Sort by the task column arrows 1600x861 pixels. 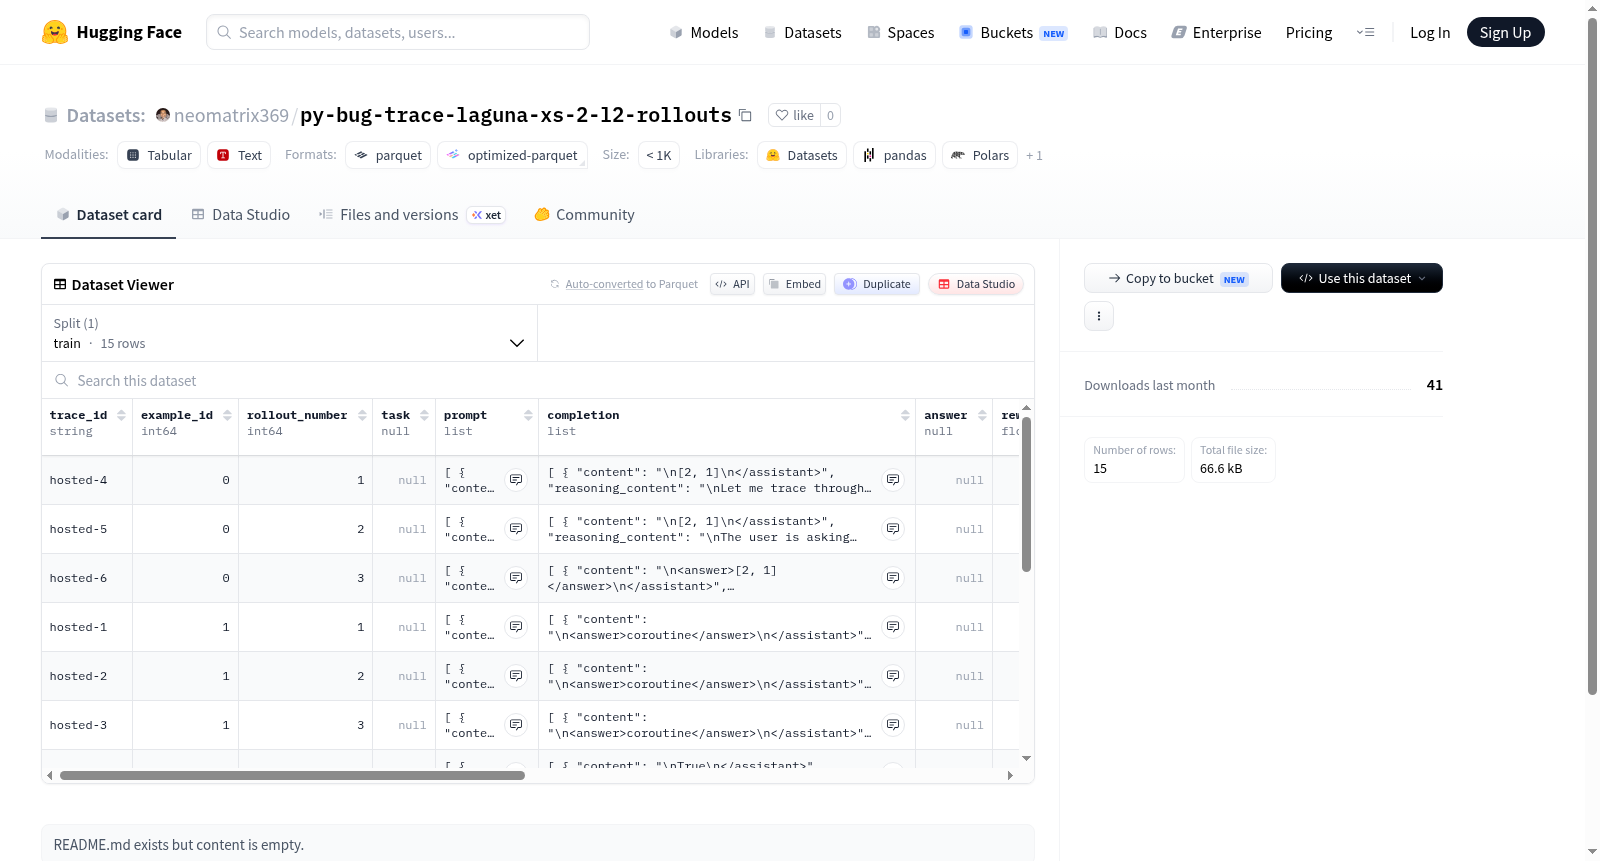click(x=424, y=415)
